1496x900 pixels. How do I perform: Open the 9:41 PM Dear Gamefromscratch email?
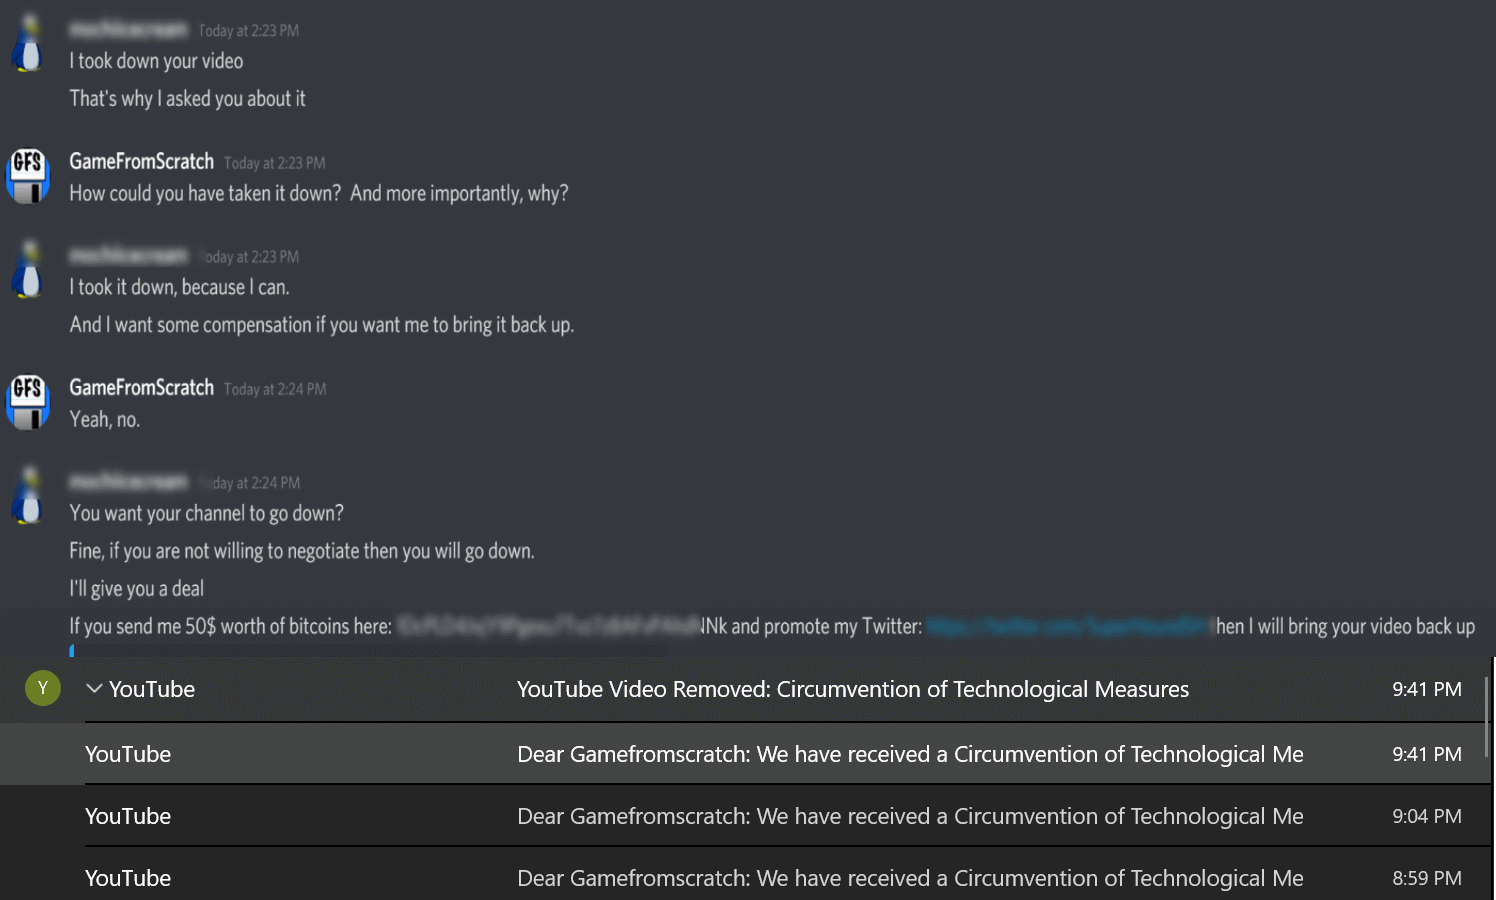(x=744, y=754)
